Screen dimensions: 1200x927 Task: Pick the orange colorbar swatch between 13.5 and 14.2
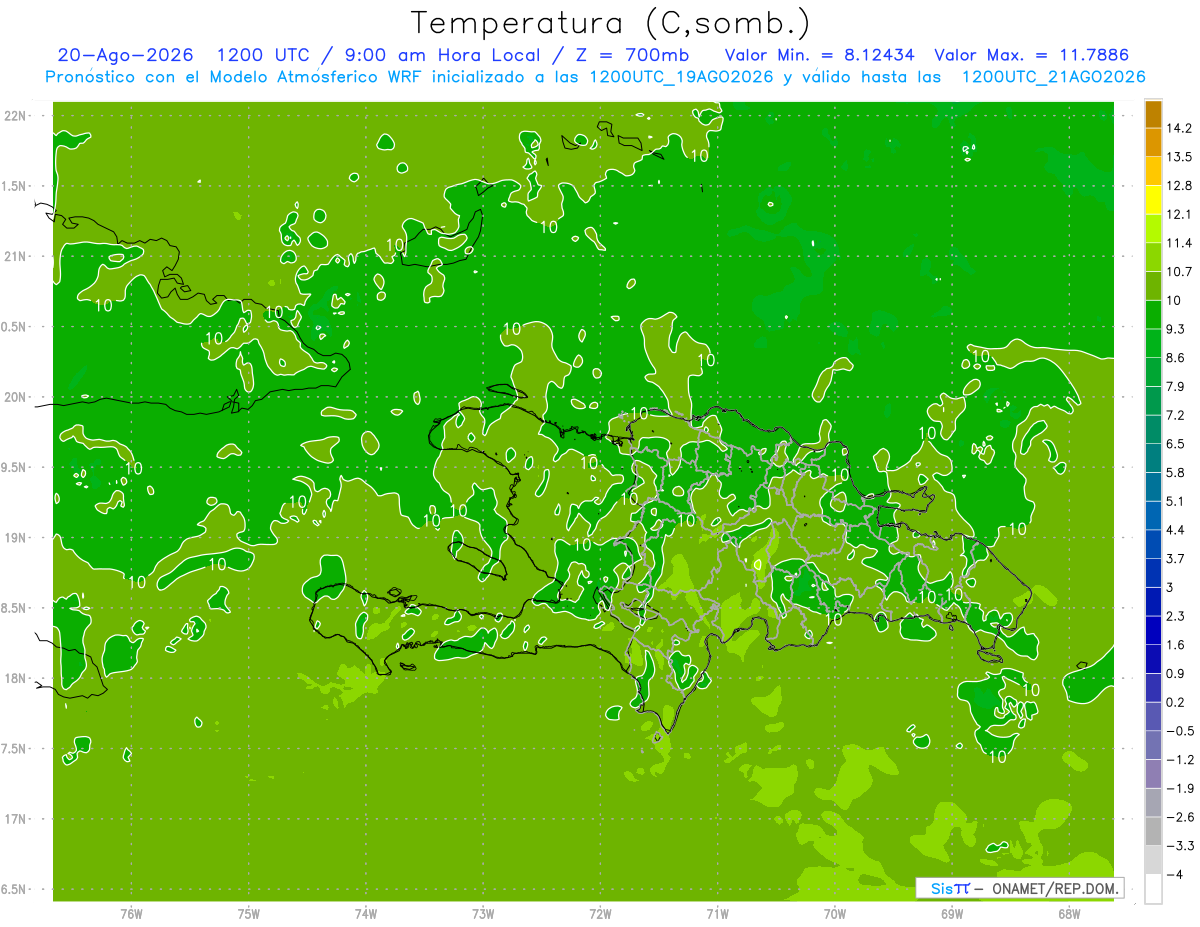pyautogui.click(x=1153, y=143)
